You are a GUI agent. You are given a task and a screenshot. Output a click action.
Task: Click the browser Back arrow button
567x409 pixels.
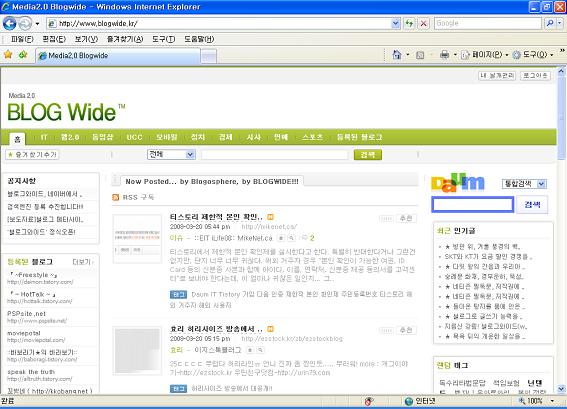coord(9,24)
